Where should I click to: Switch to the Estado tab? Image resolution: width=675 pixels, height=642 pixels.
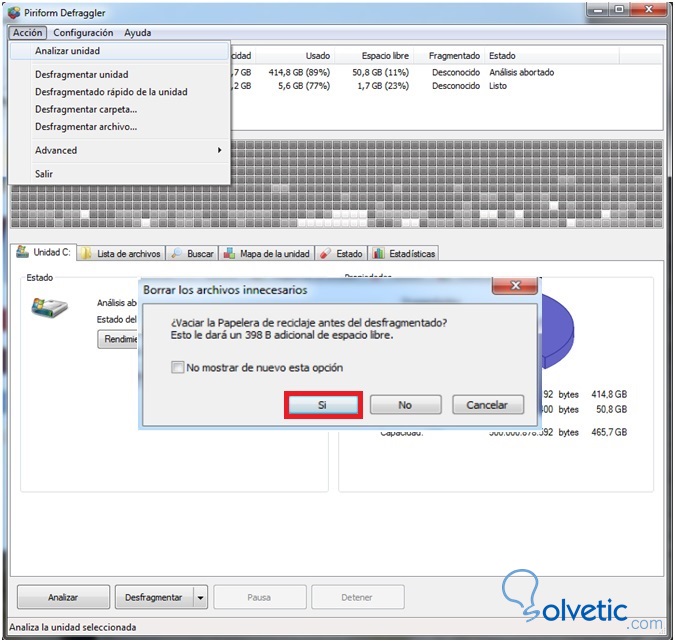[x=342, y=253]
